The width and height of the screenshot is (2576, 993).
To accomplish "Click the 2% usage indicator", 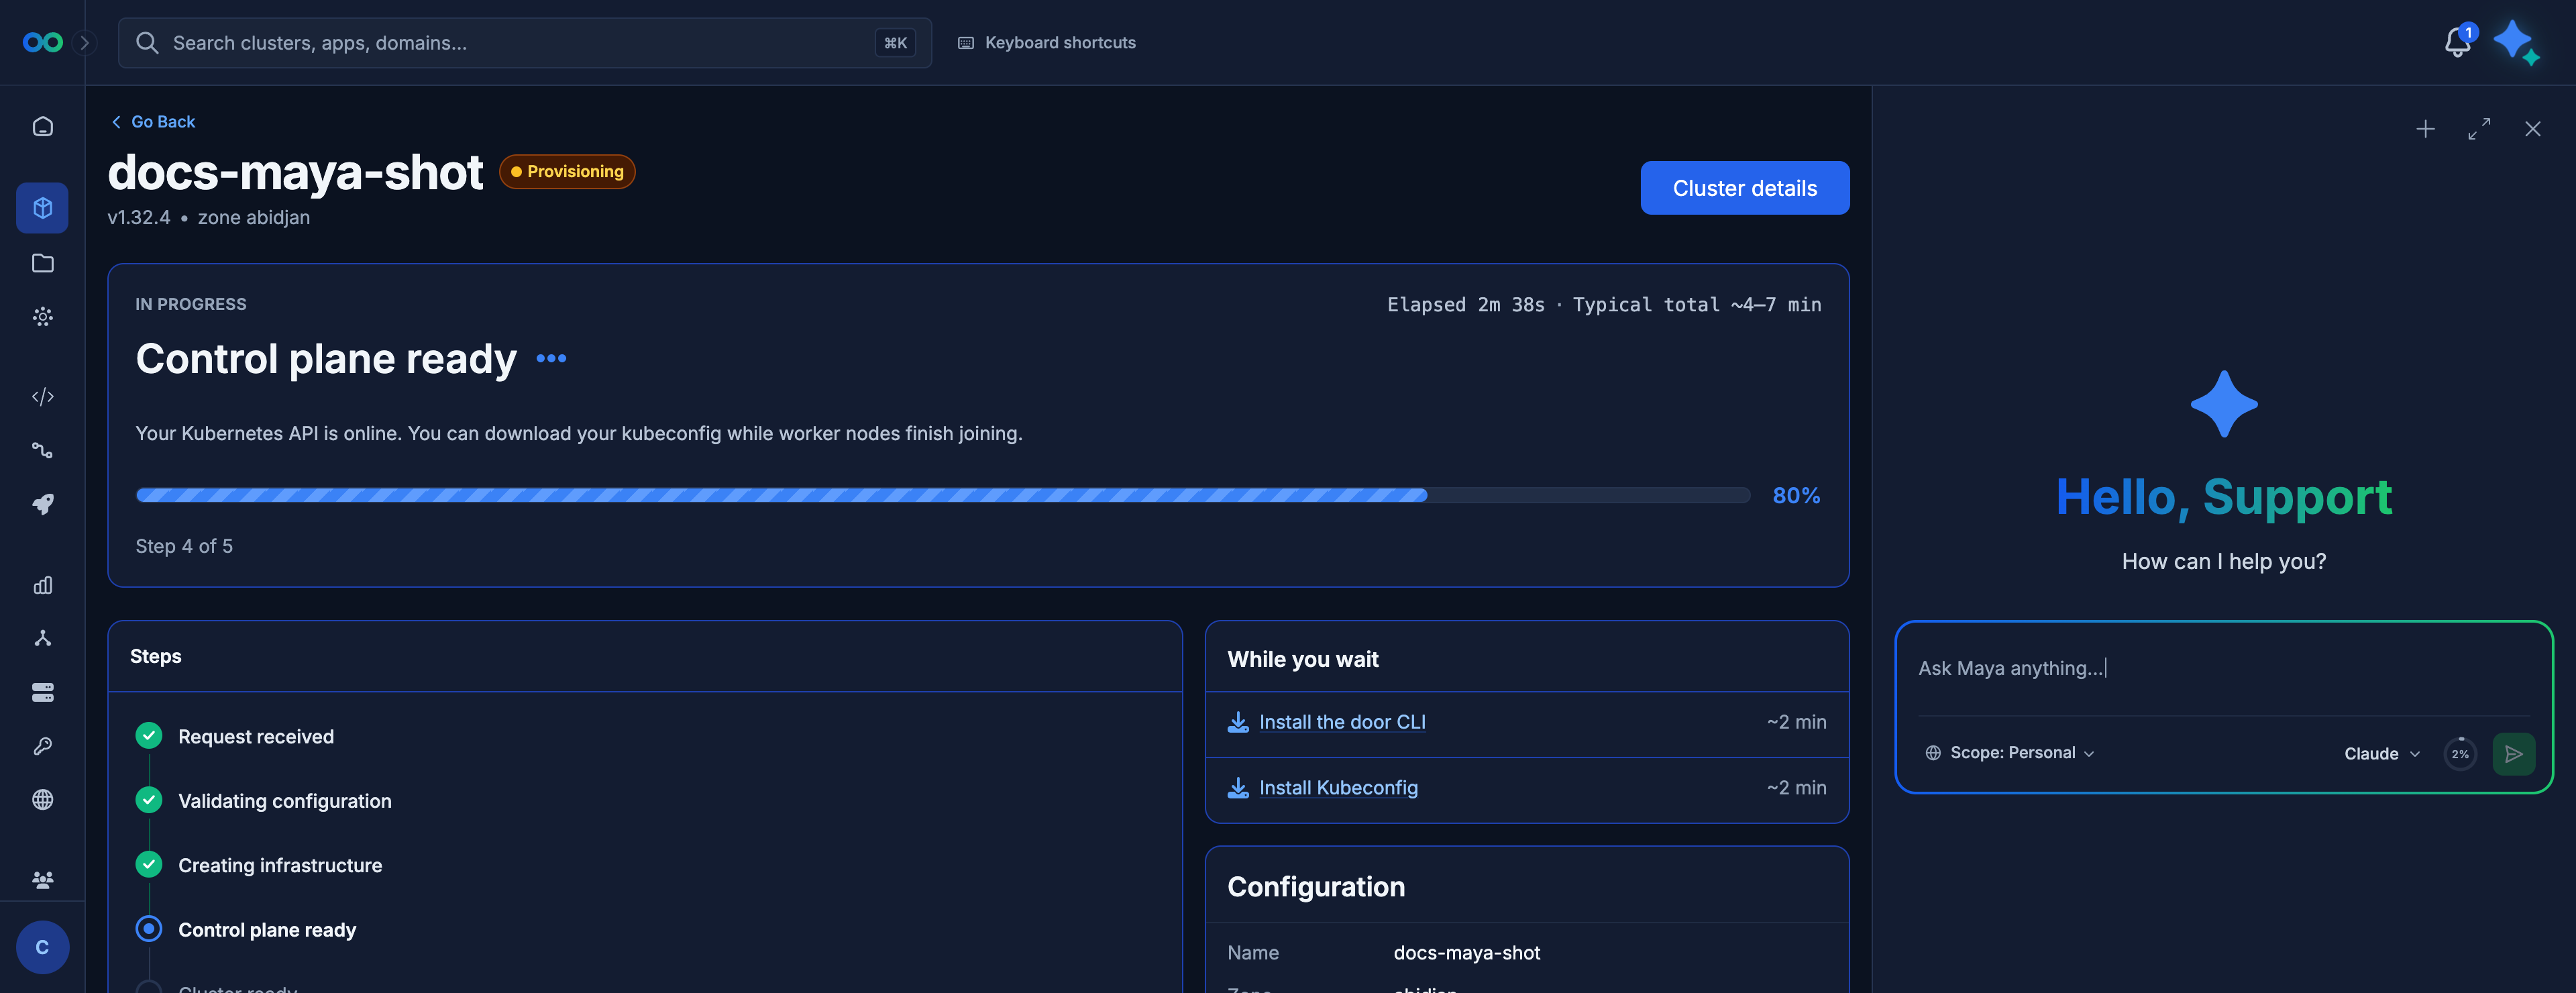I will [x=2459, y=754].
